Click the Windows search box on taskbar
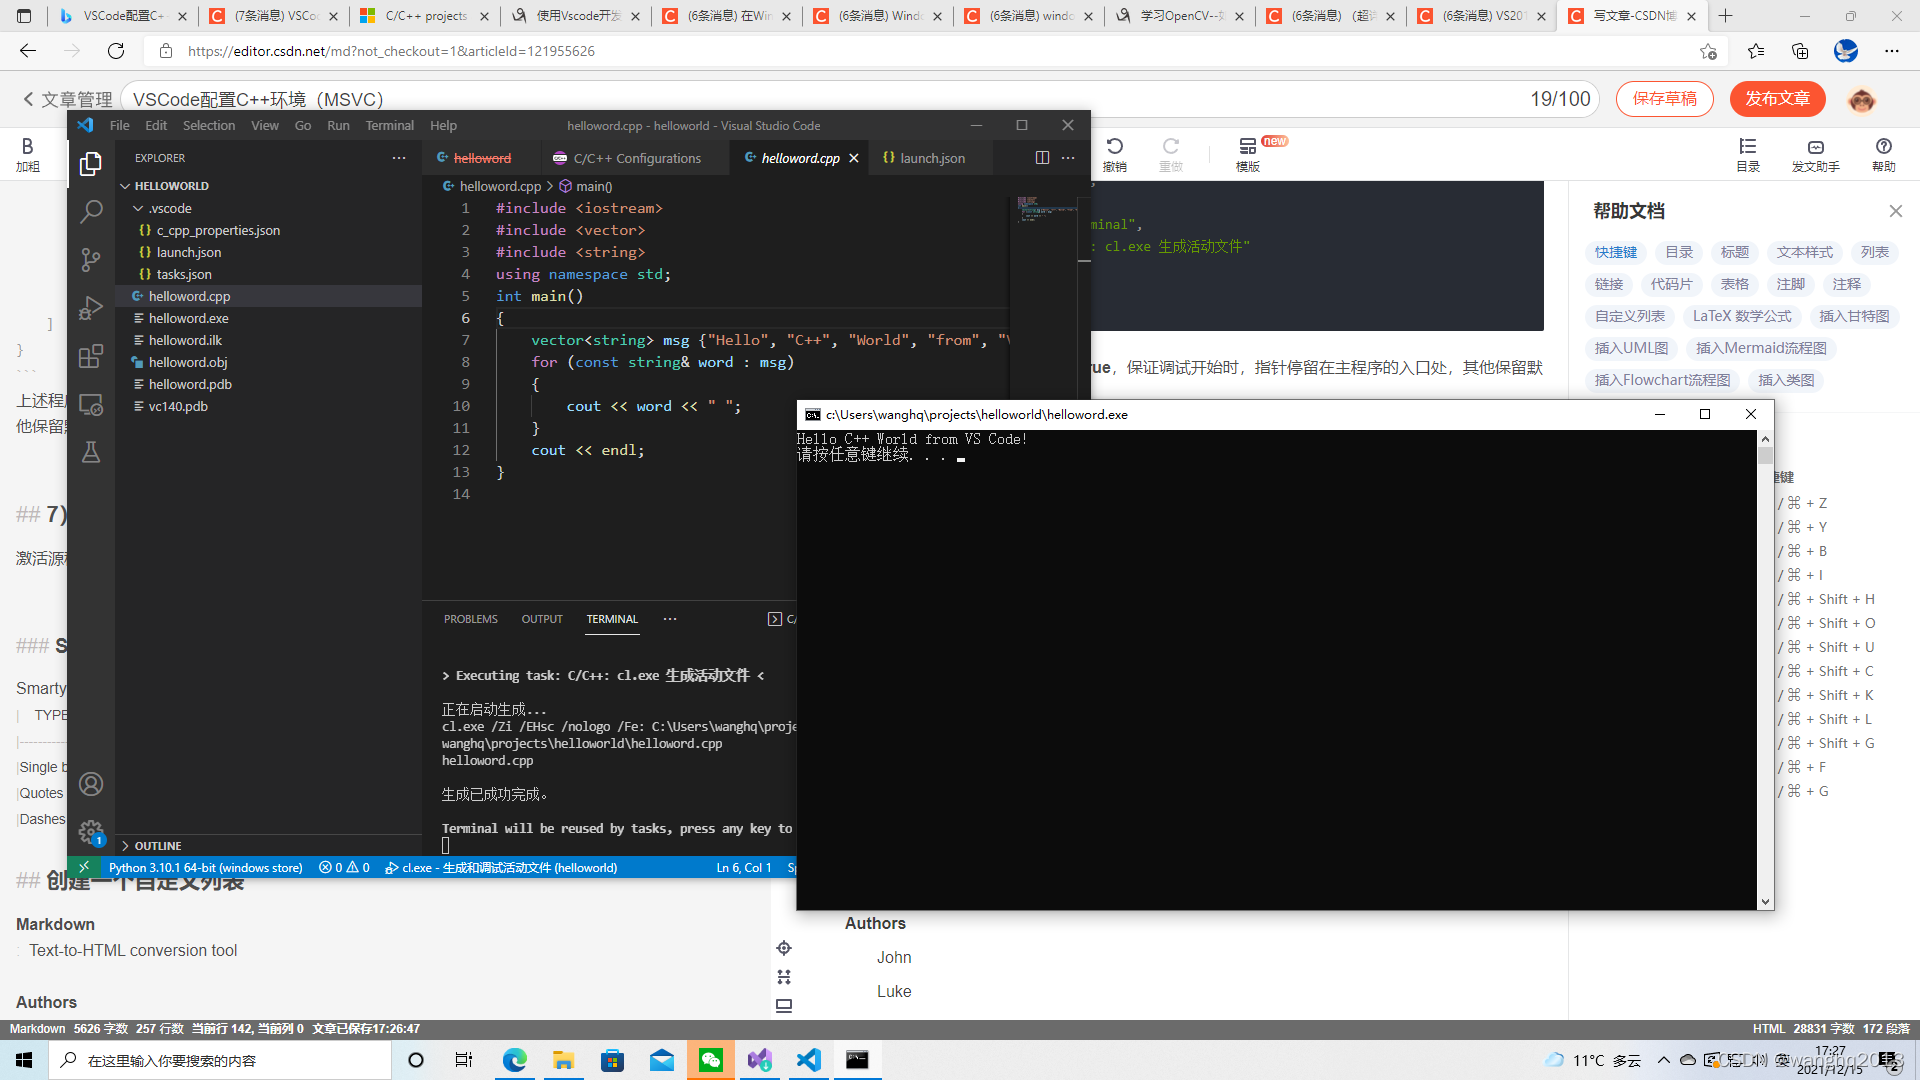The width and height of the screenshot is (1920, 1080). pos(220,1060)
